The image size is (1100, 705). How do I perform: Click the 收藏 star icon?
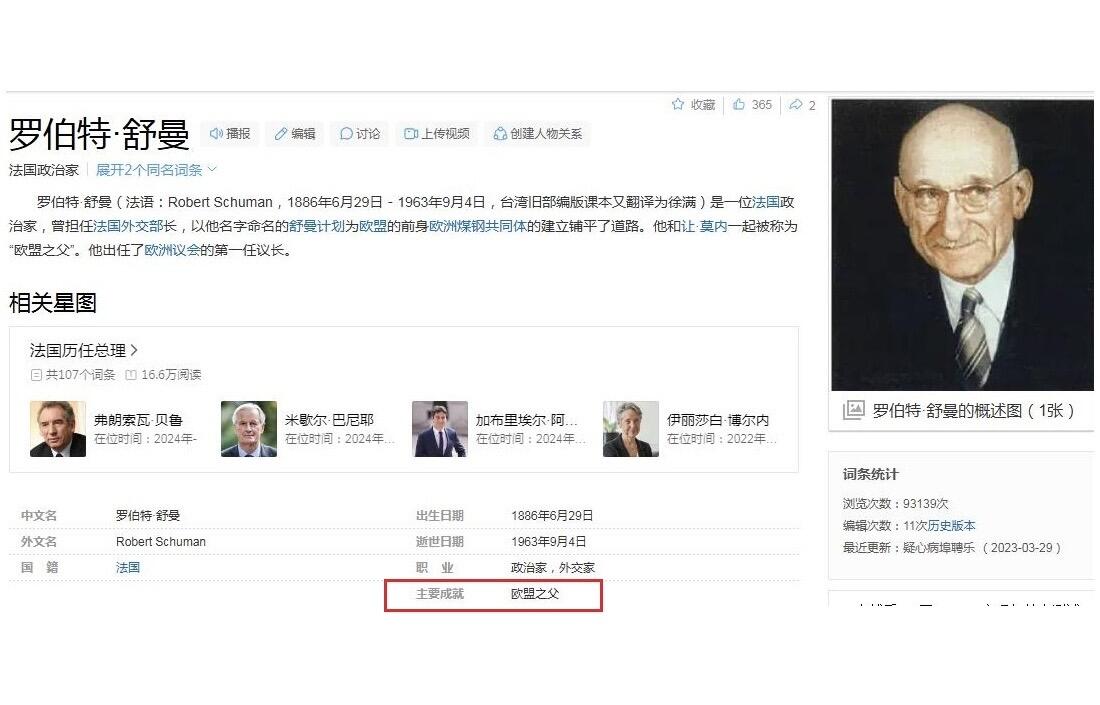[x=678, y=105]
